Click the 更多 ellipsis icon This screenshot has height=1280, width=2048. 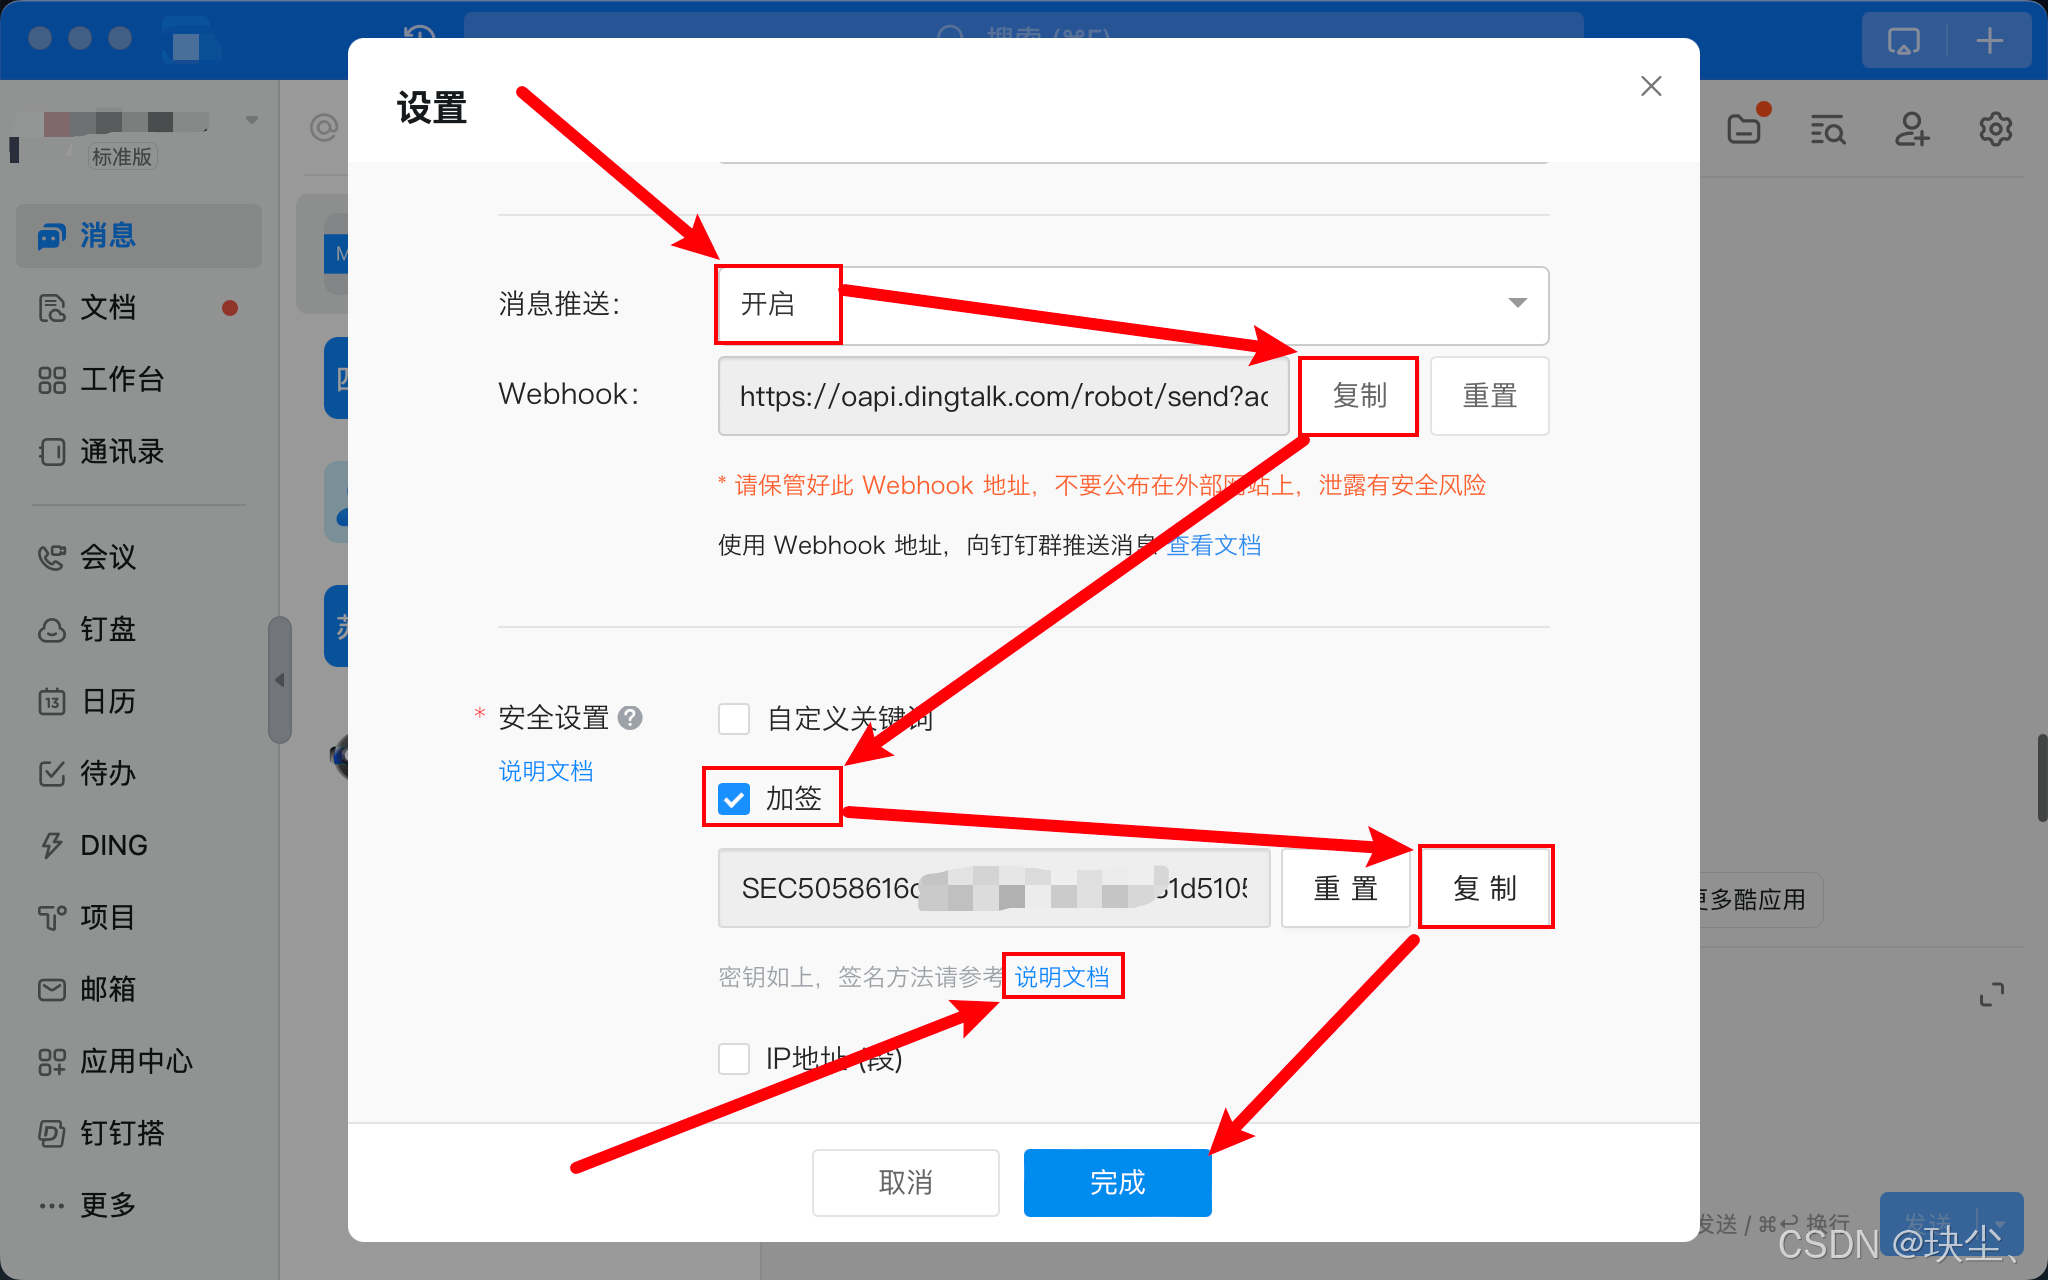click(52, 1205)
